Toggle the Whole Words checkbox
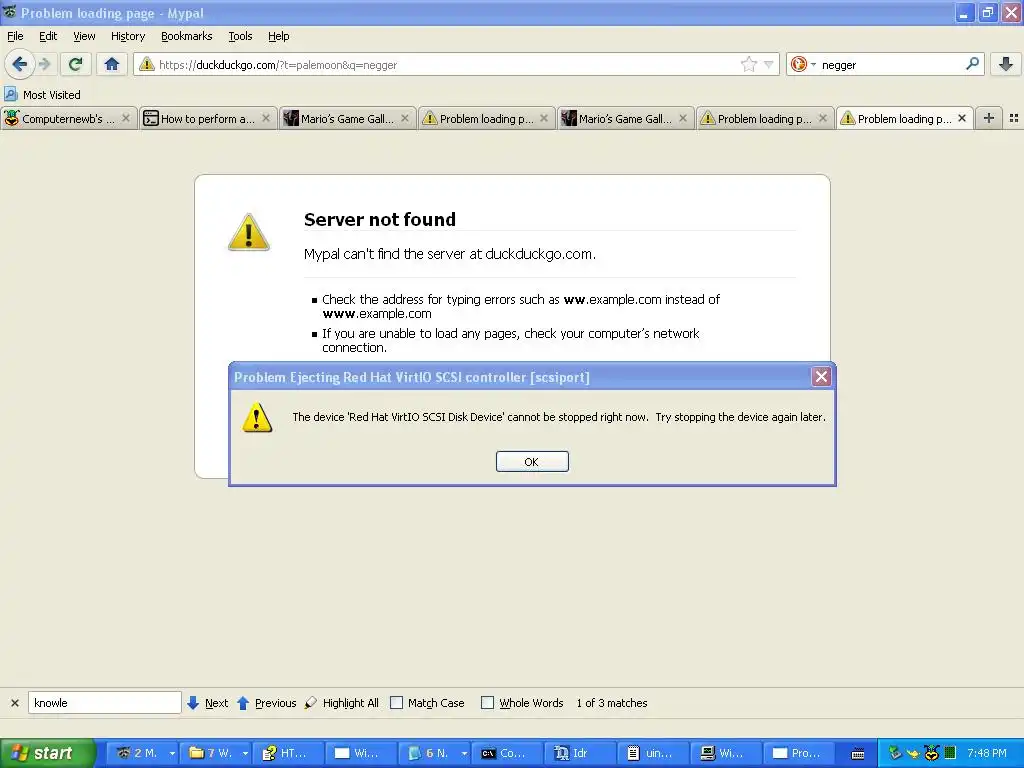Screen dimensions: 1024x768 (487, 703)
